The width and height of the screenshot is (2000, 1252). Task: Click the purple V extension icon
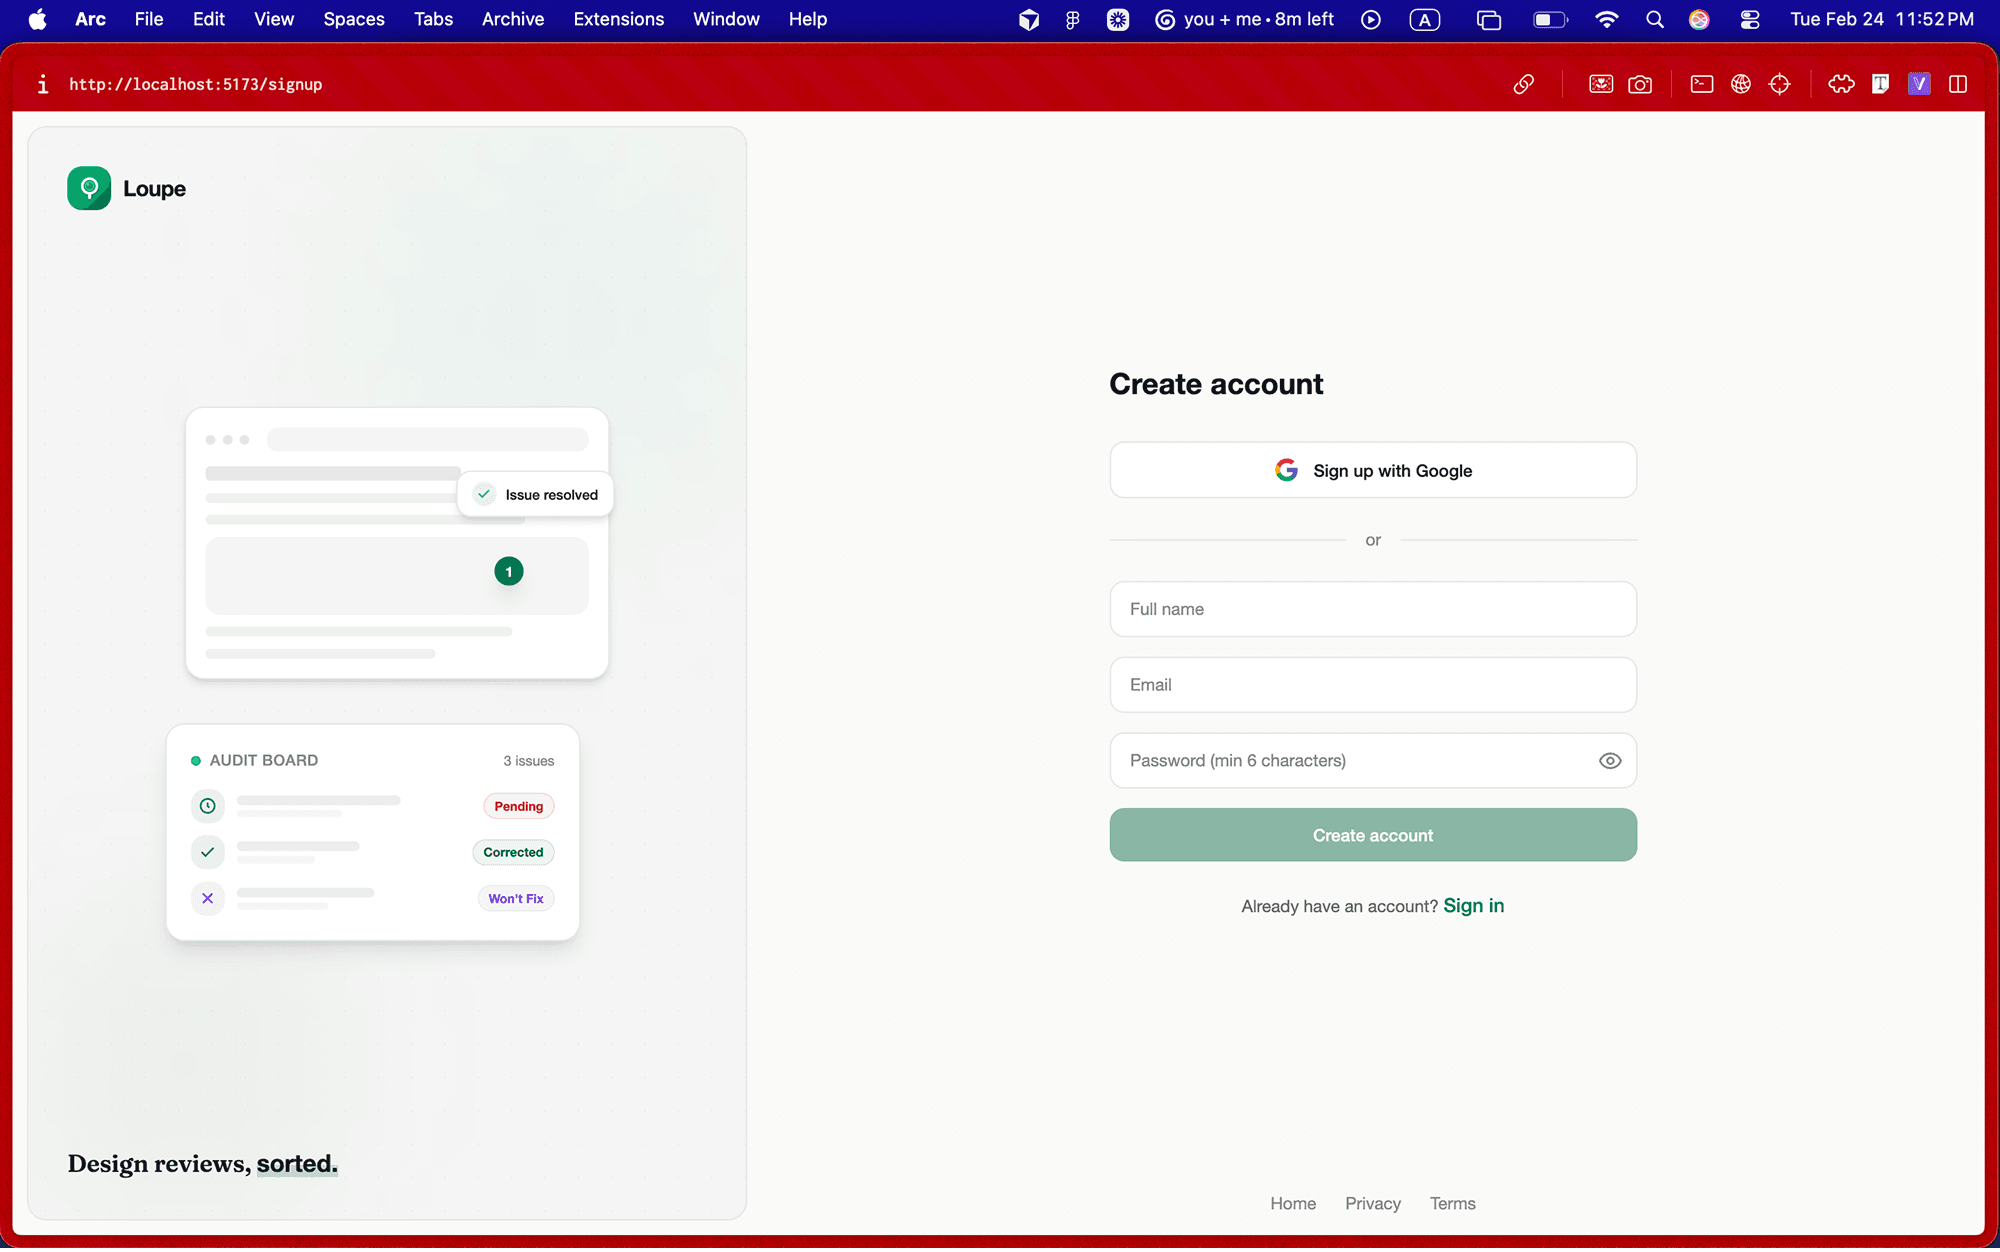[1919, 84]
